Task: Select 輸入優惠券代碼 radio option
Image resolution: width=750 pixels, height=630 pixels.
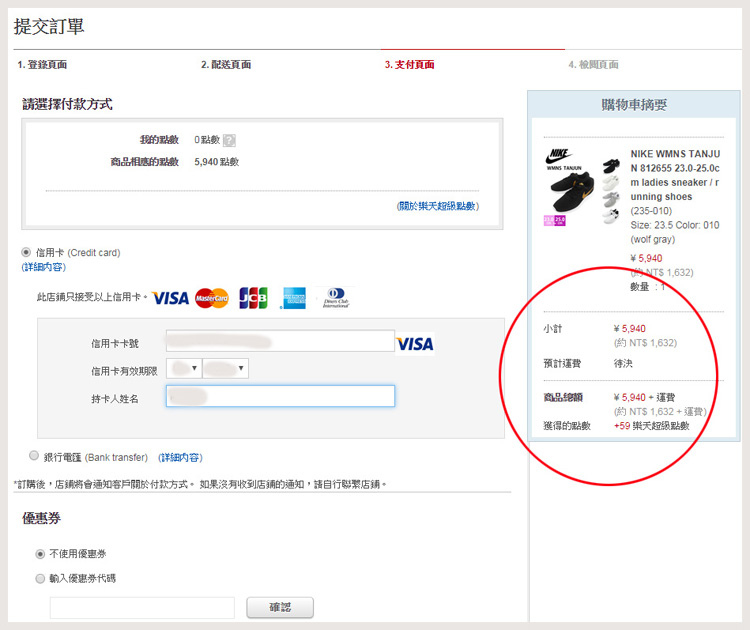Action: [40, 578]
